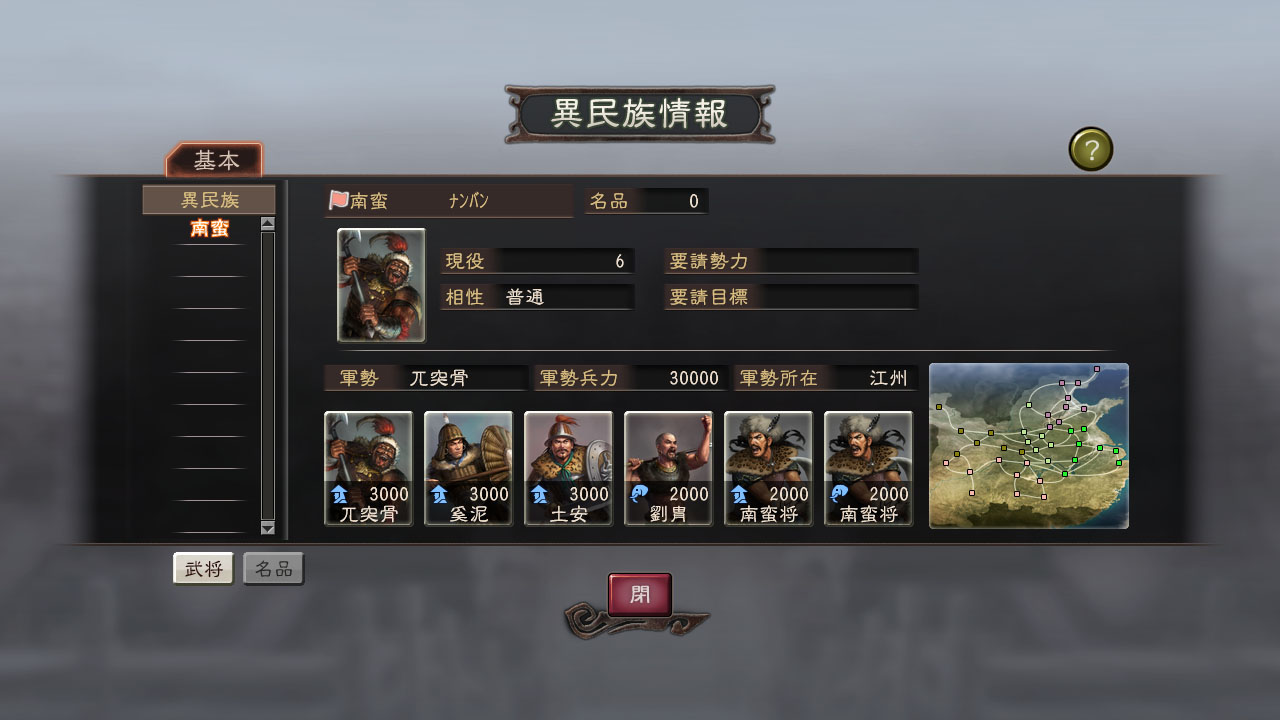
Task: Select the 劉貴 officer portrait card
Action: (668, 468)
